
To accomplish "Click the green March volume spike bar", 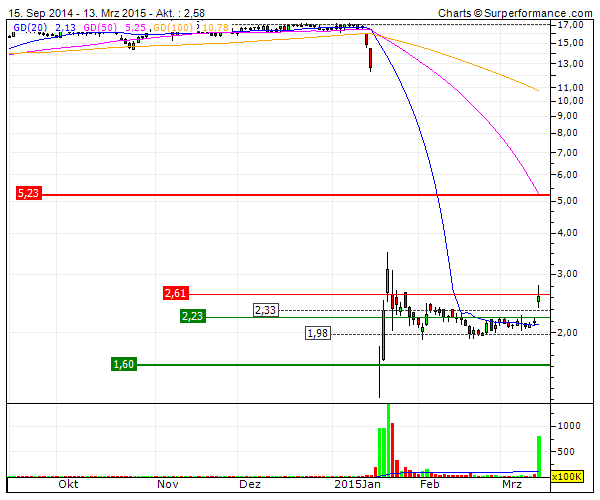I will [x=539, y=455].
